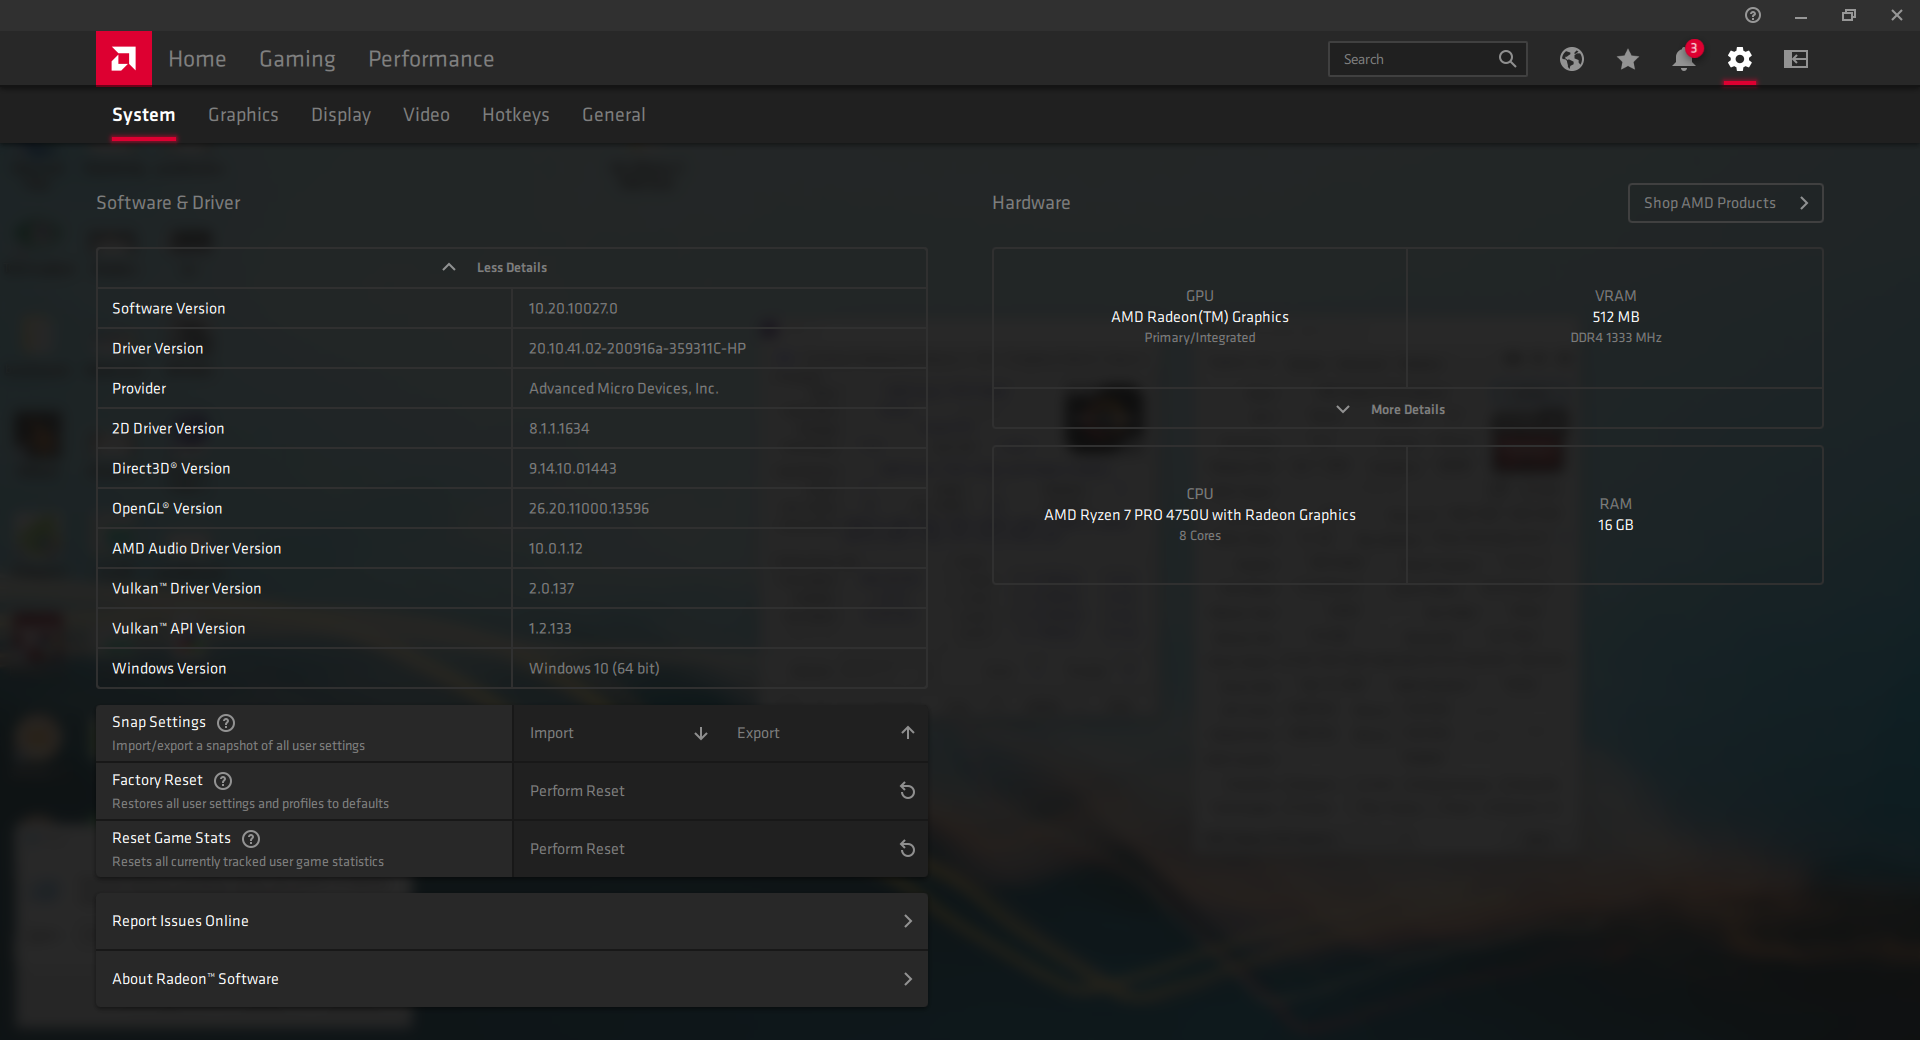
Task: Click the settings gear icon
Action: (x=1739, y=59)
